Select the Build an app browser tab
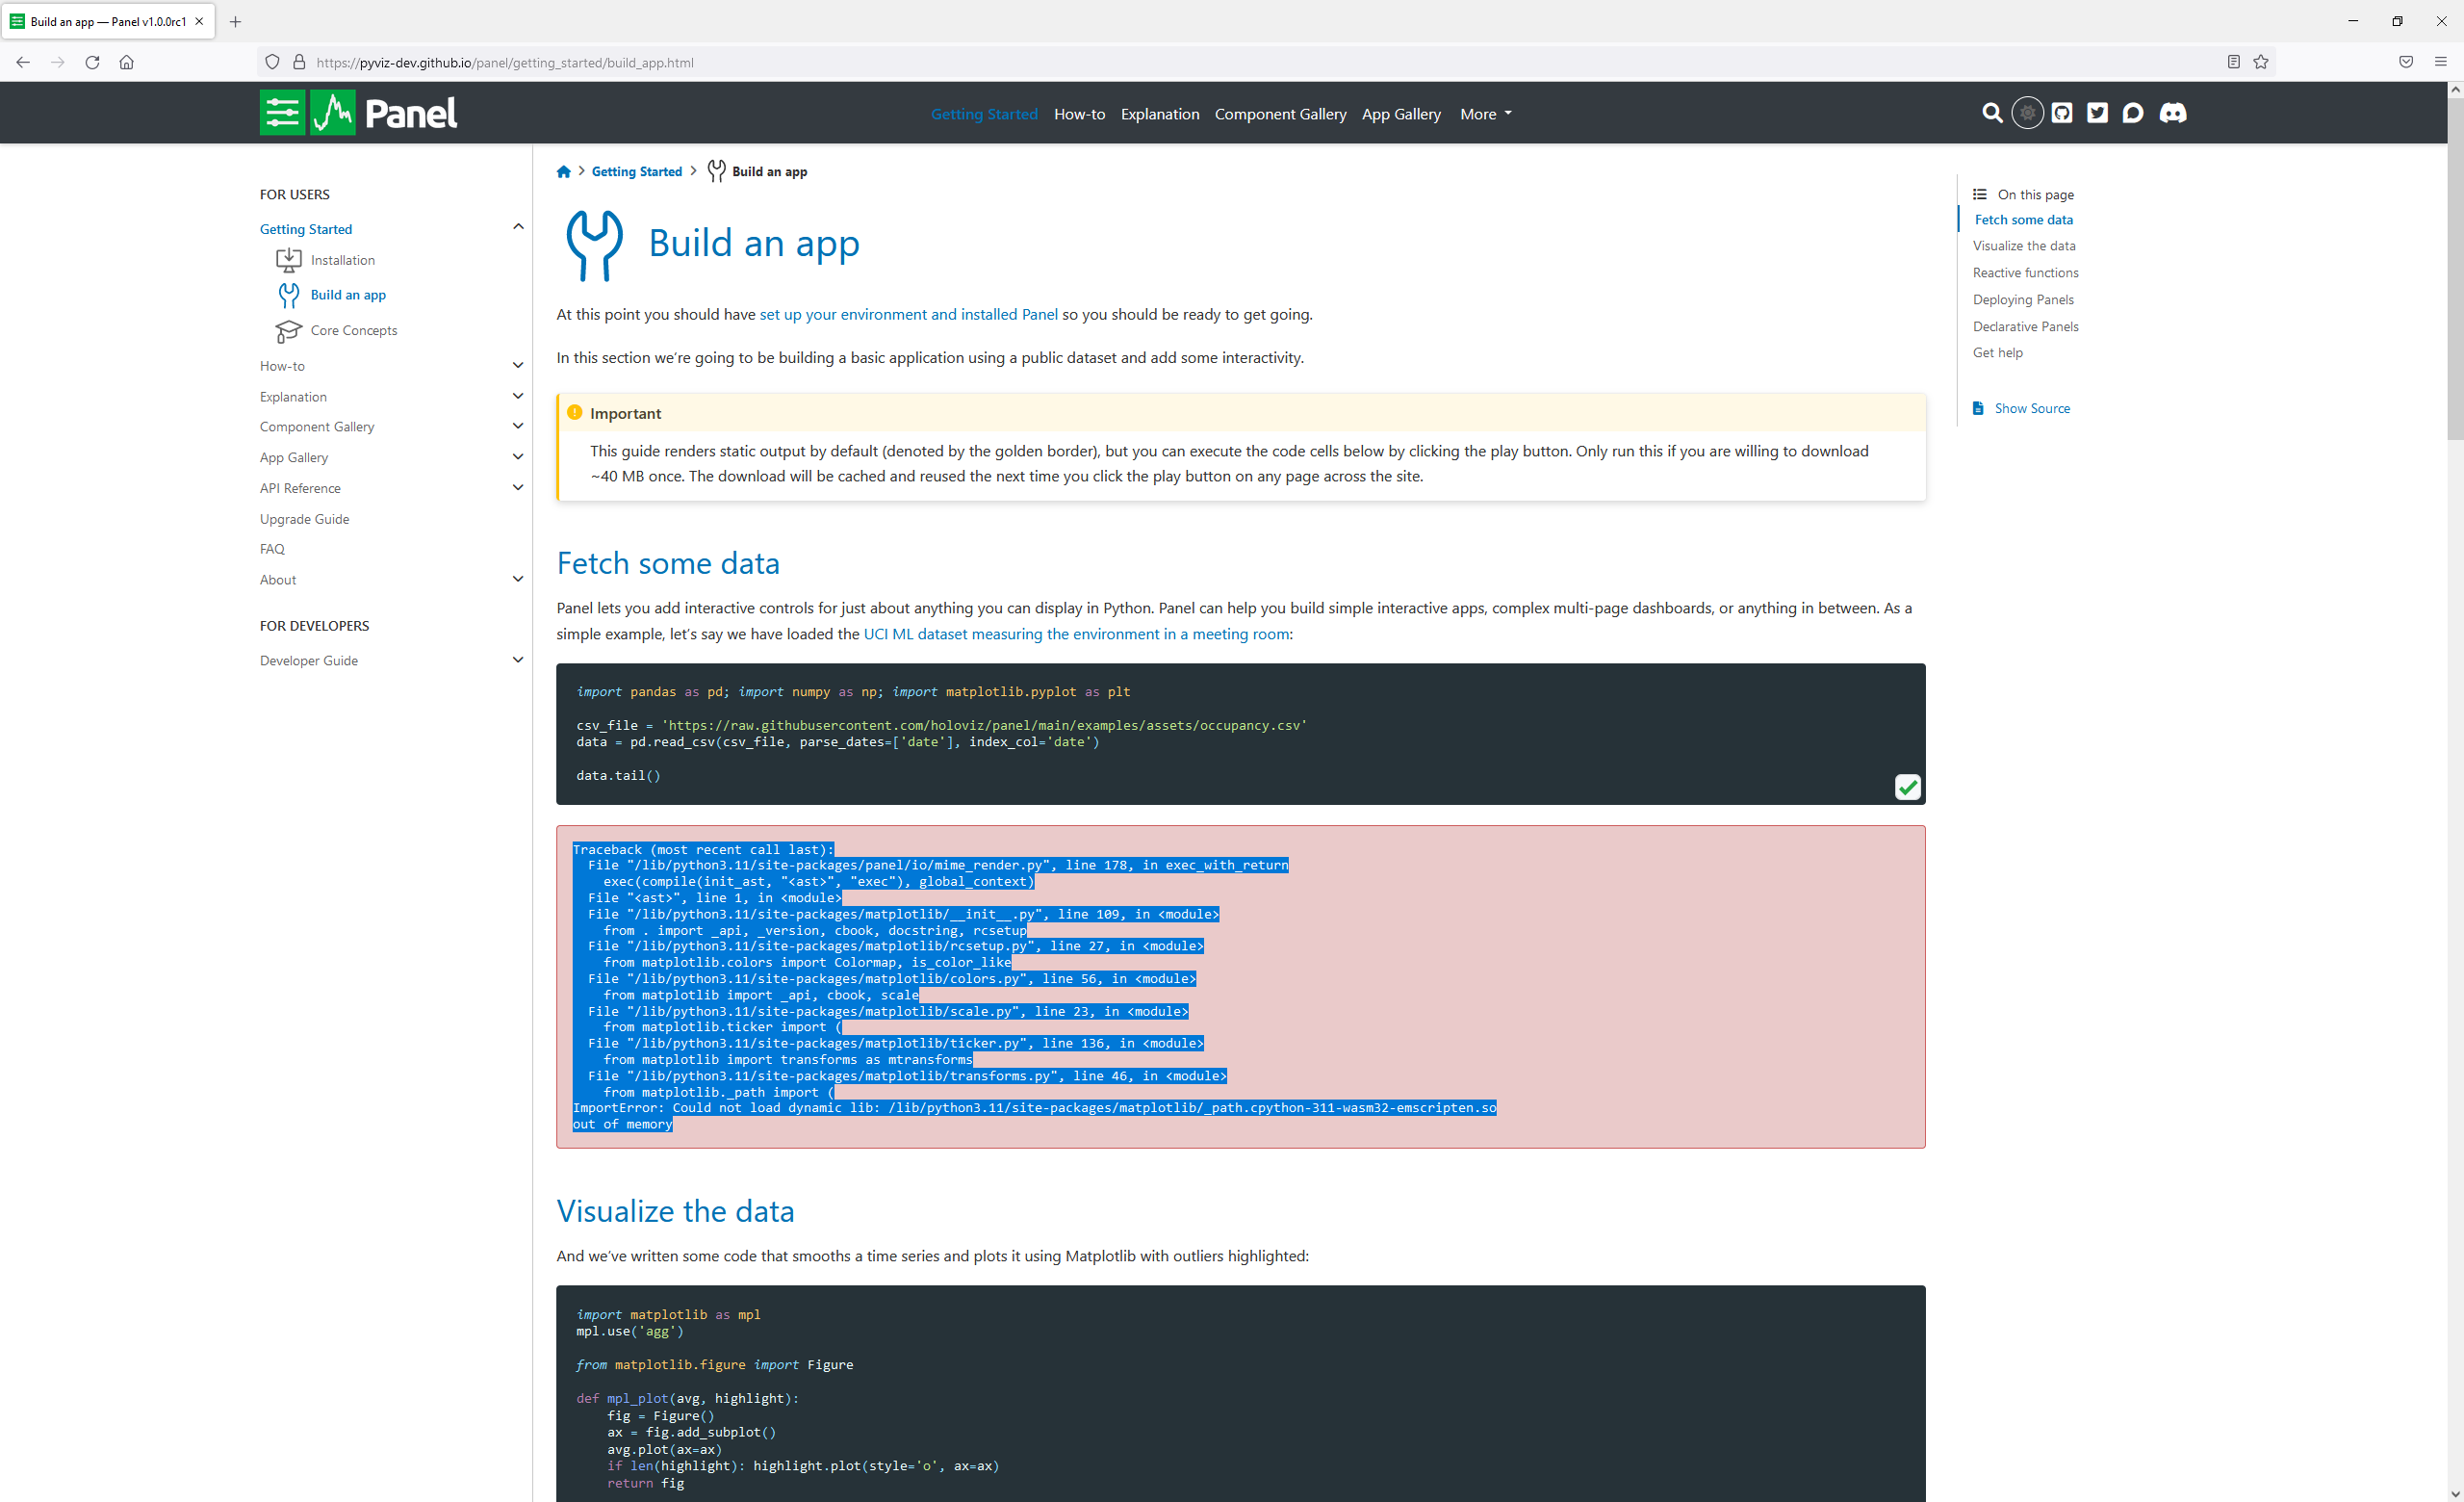Screen dimensions: 2464x1502 coord(100,21)
